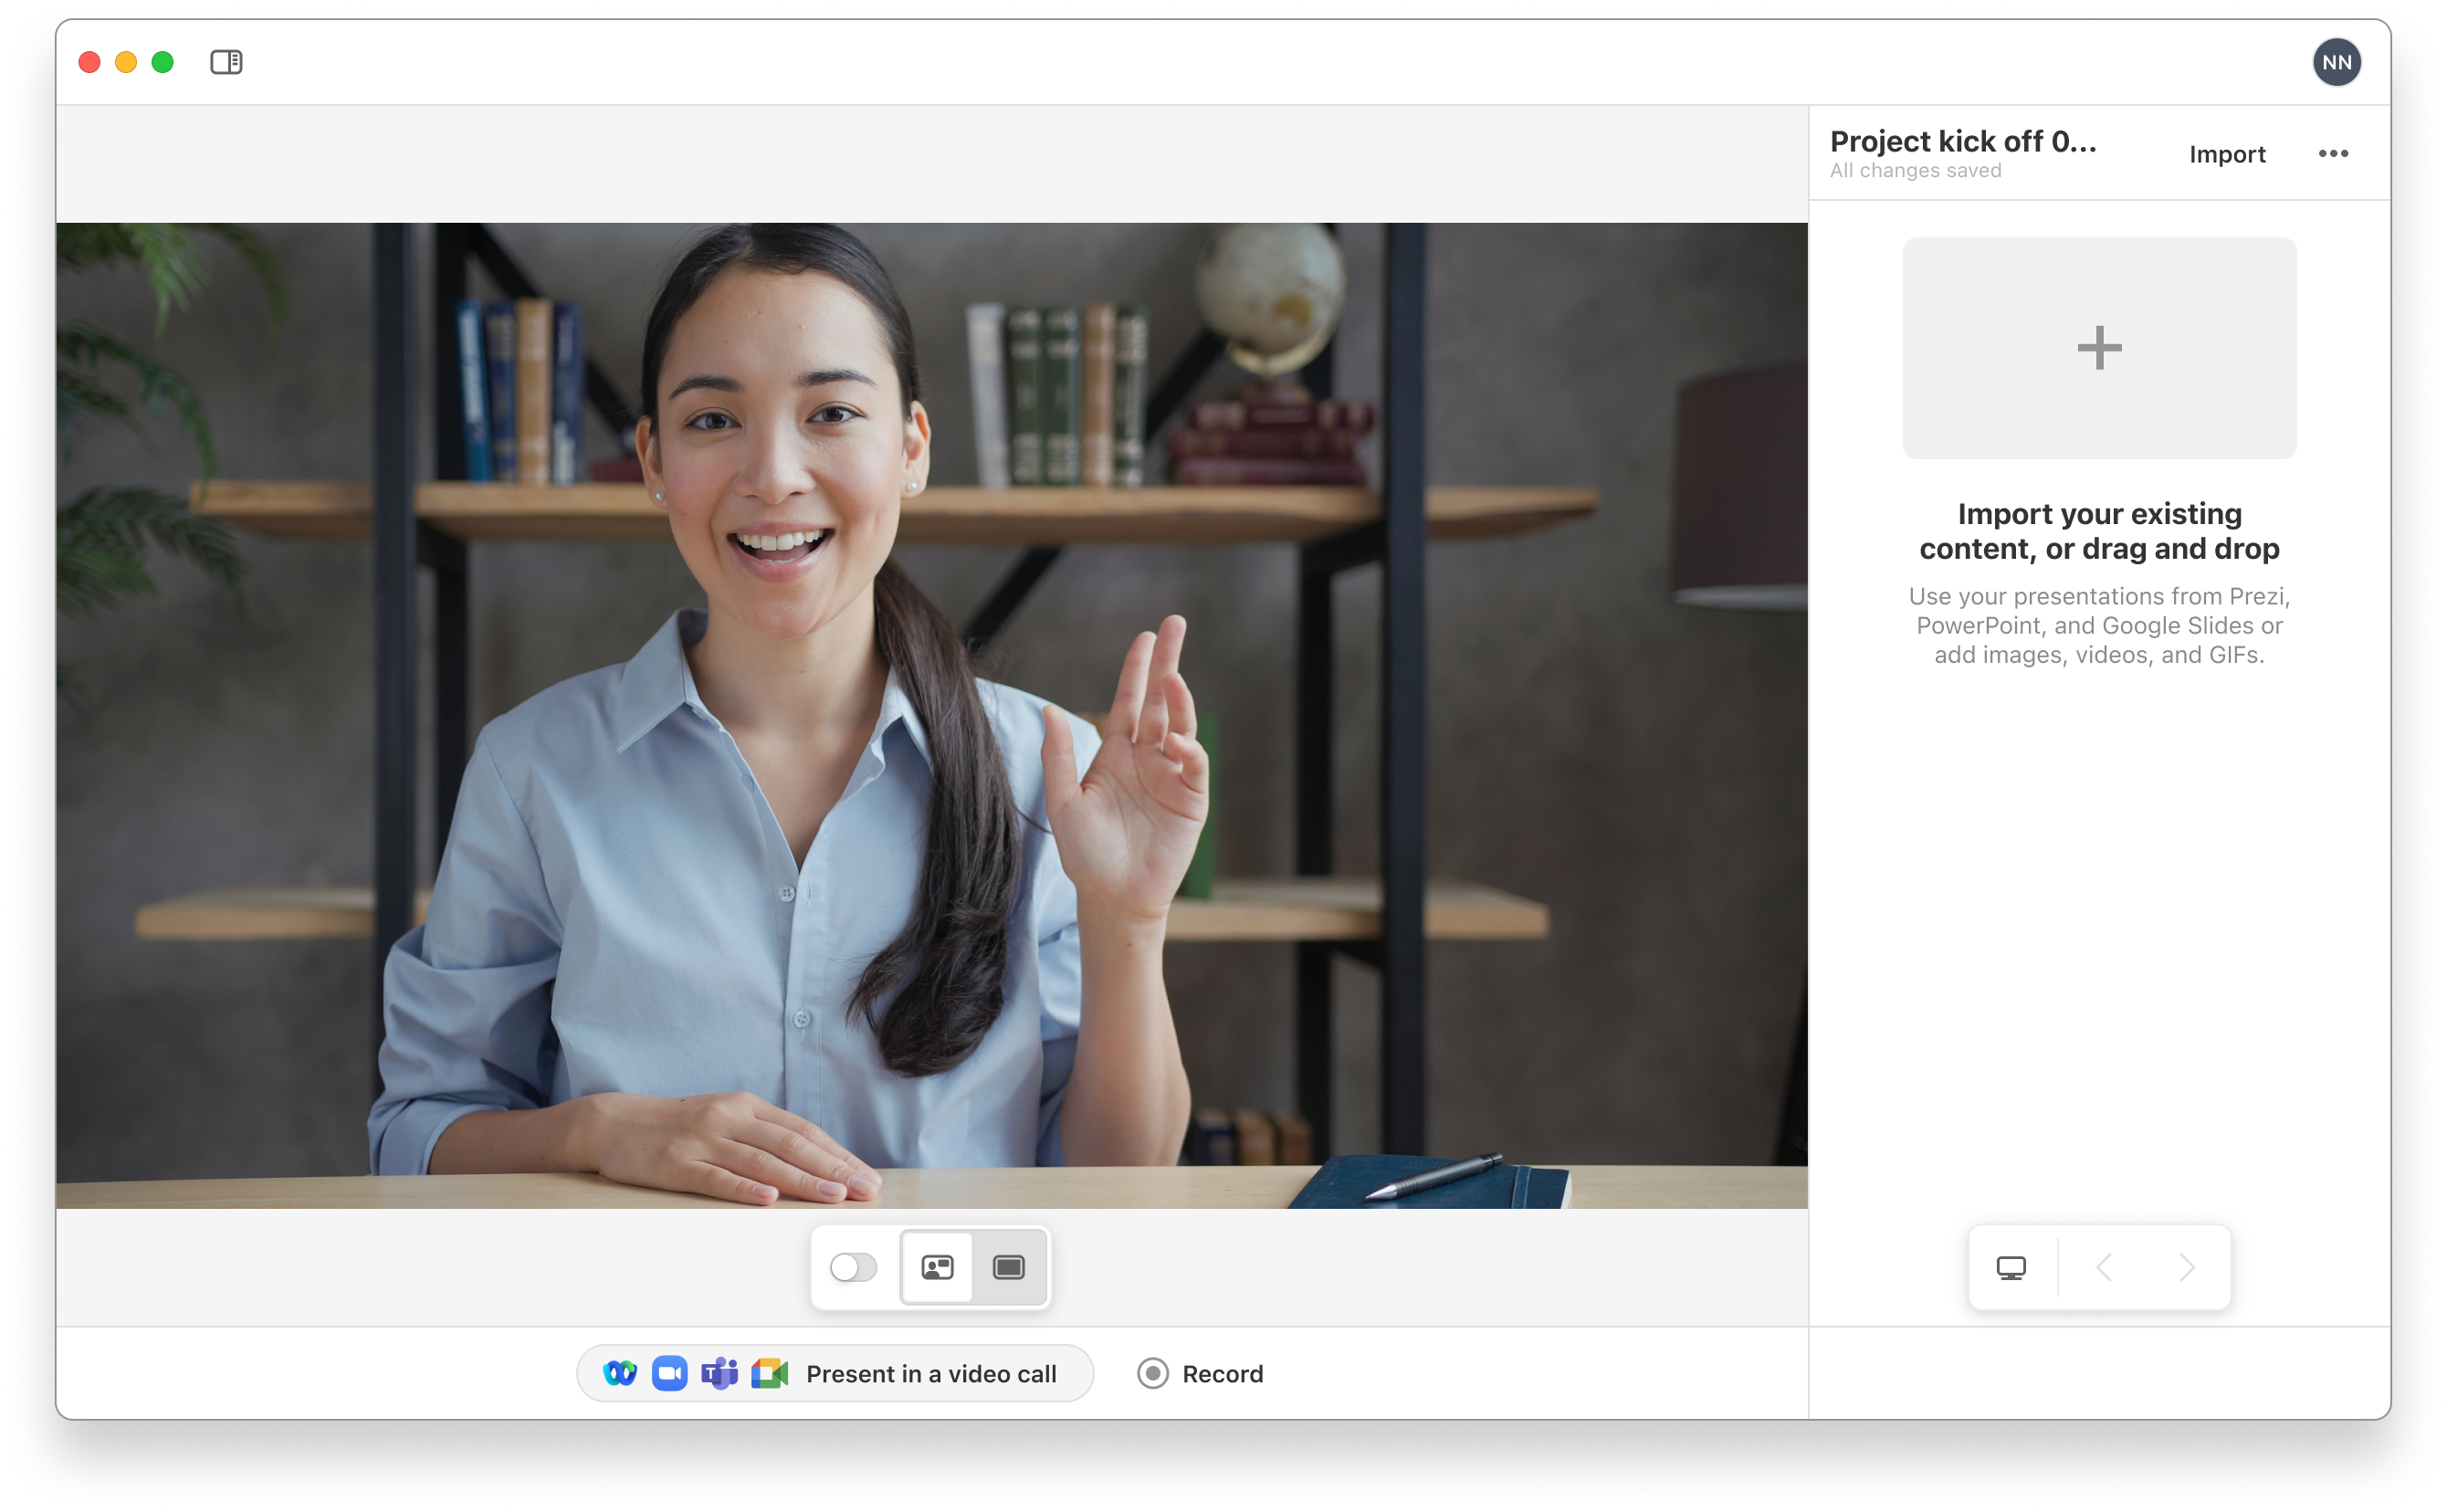Click the Project kick off title

pos(1962,142)
